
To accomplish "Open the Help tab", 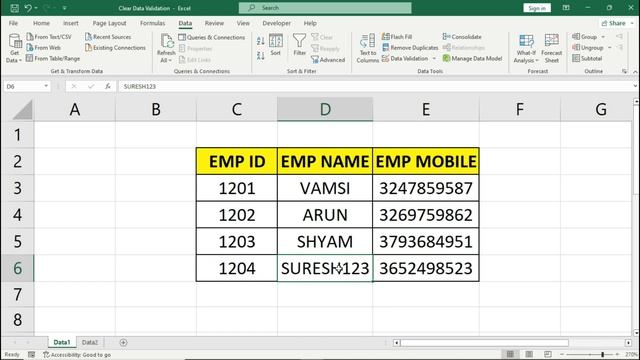I will click(x=310, y=23).
